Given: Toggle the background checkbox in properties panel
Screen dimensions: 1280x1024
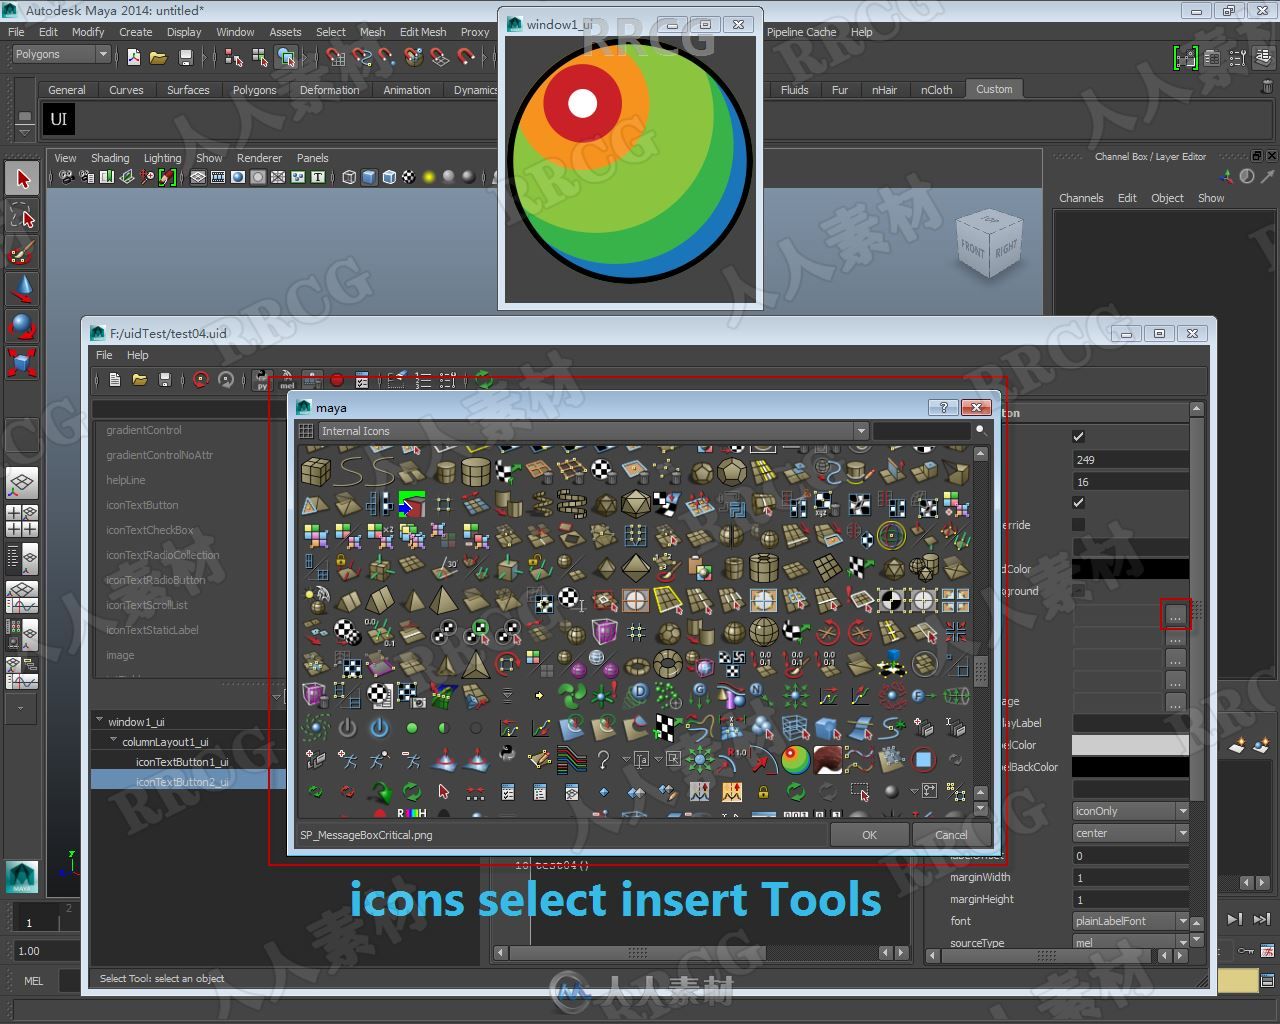Looking at the screenshot, I should pos(1078,591).
